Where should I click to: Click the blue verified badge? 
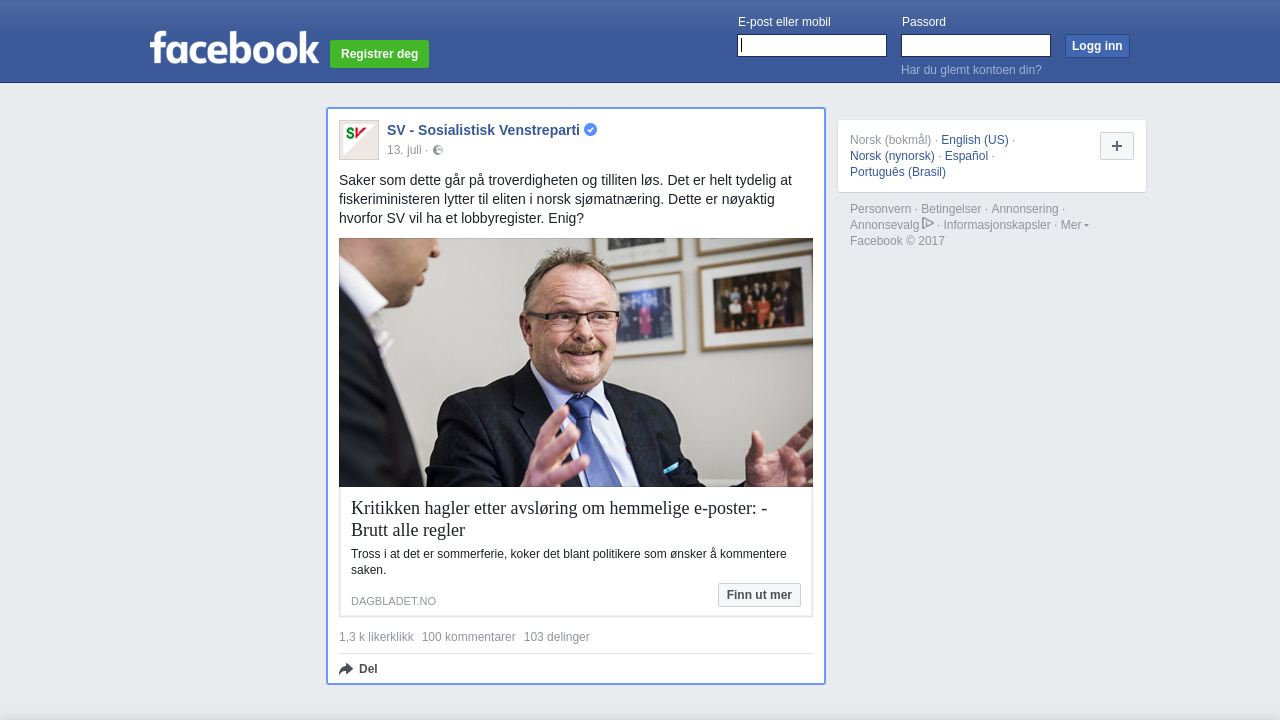click(x=591, y=130)
